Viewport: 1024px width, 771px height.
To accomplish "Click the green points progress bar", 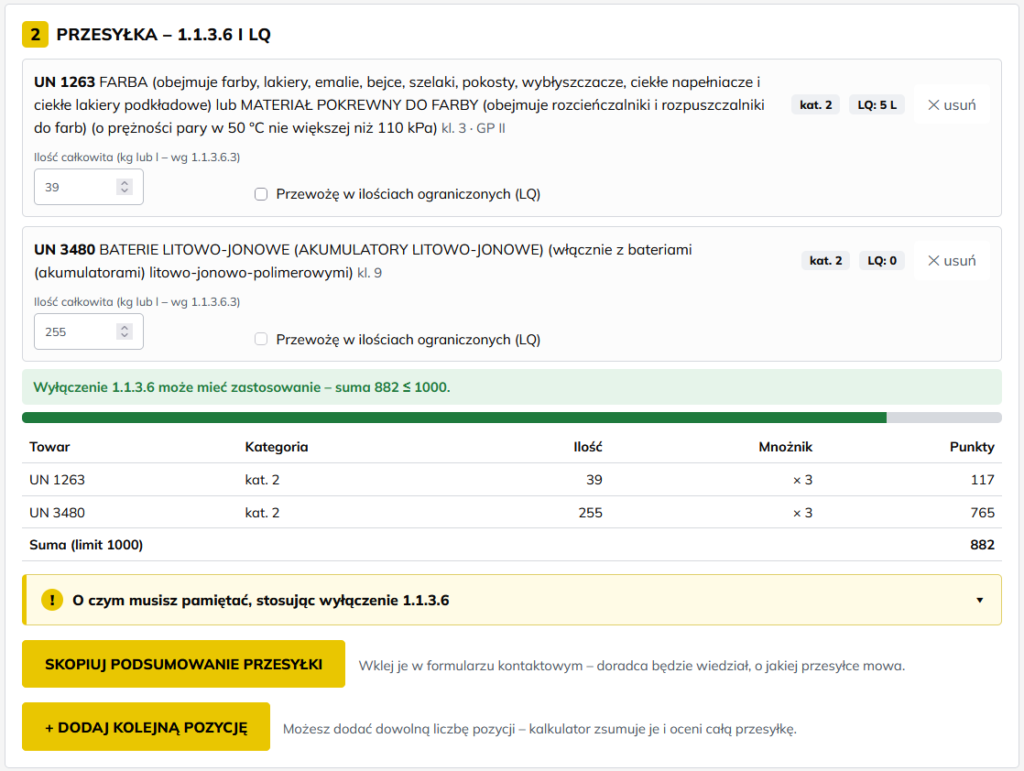I will pos(512,418).
